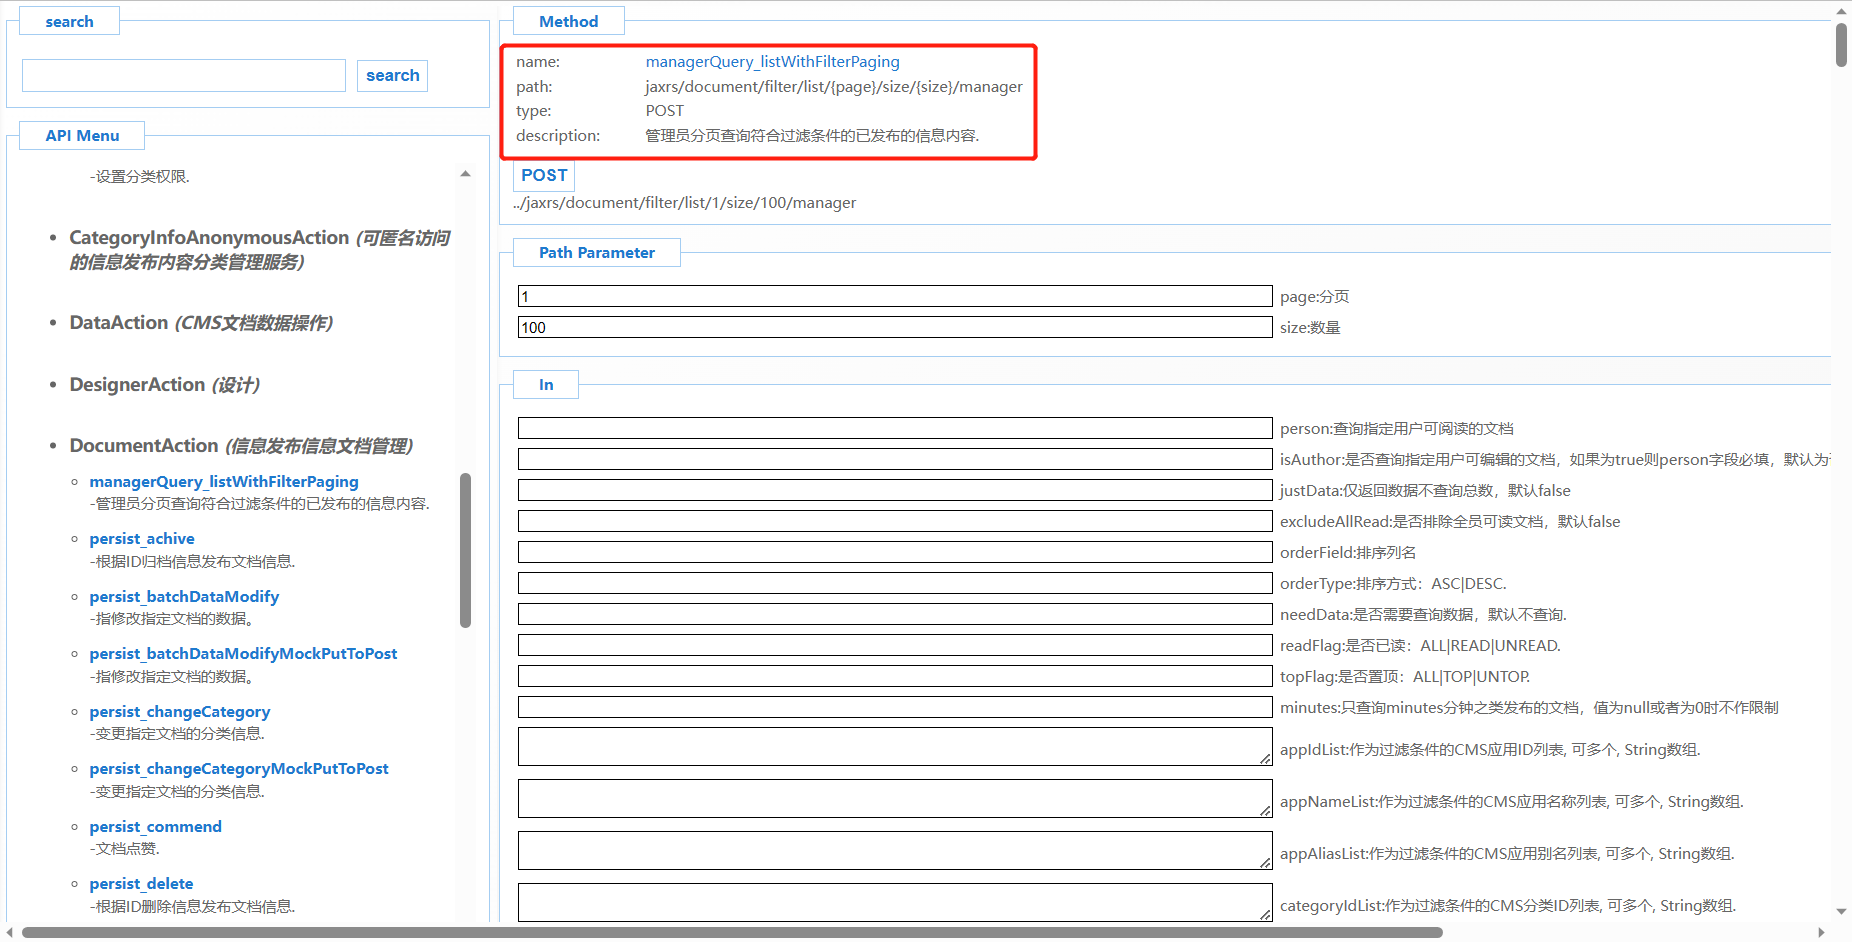Open persist_delete API entry
The width and height of the screenshot is (1852, 942).
(141, 884)
